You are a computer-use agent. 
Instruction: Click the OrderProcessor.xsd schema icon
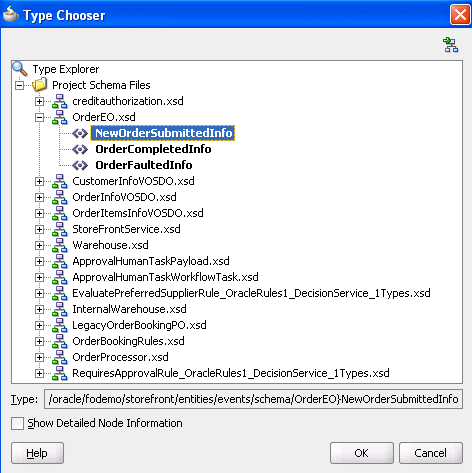(60, 357)
